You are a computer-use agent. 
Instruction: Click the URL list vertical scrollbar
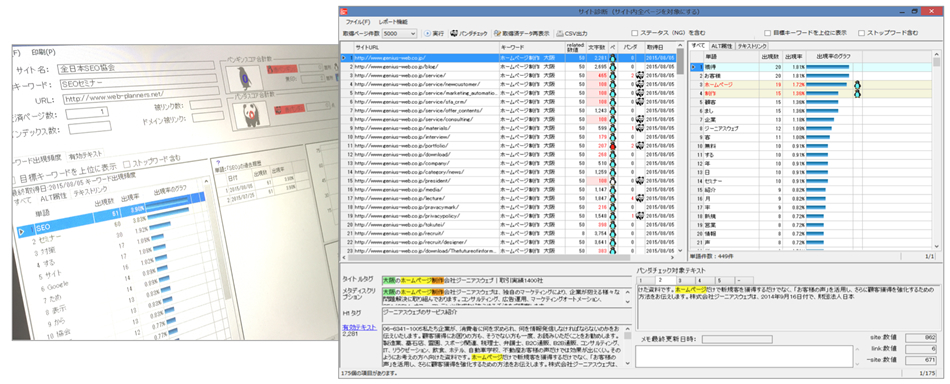[681, 151]
